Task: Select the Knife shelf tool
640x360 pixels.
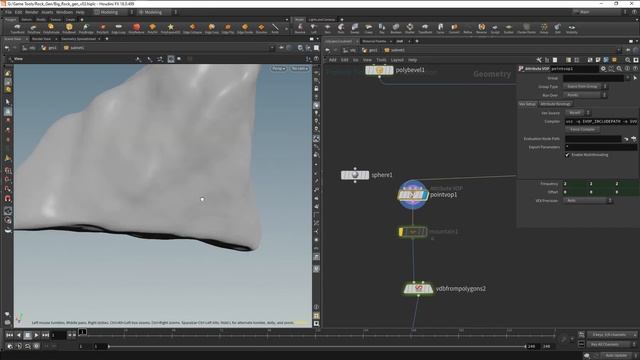Action: point(275,28)
